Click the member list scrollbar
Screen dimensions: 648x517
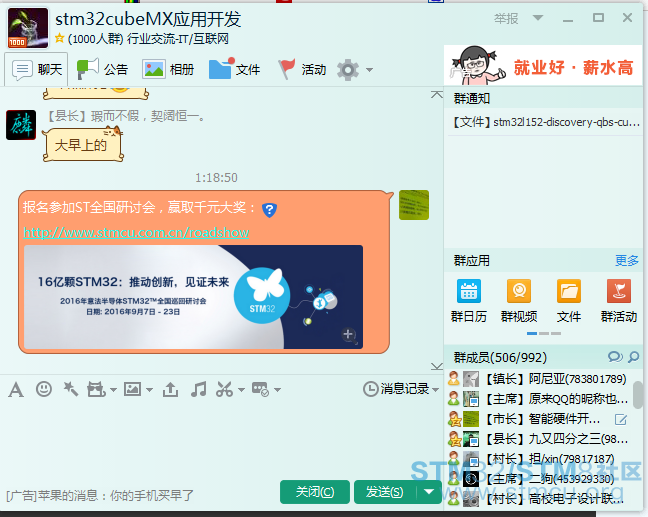[x=638, y=395]
